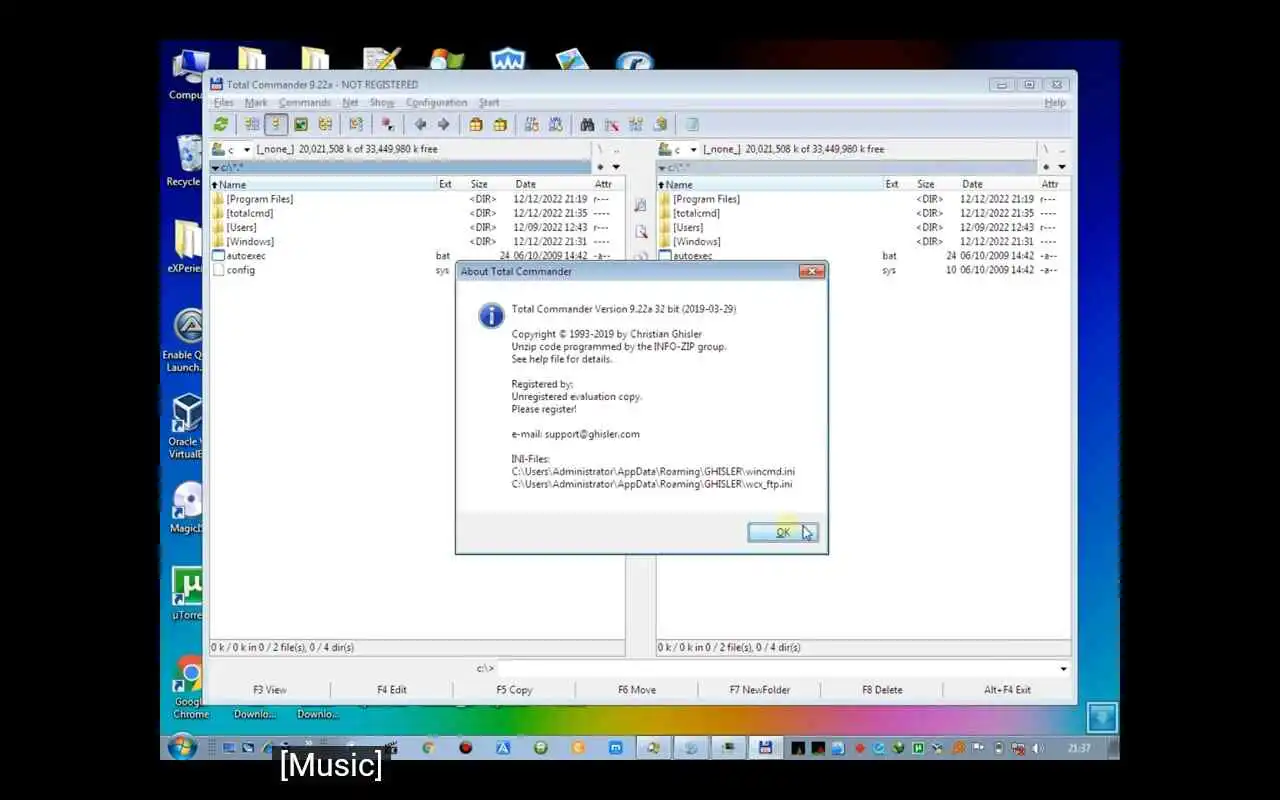Click the magnifier icon between file panels

click(641, 231)
